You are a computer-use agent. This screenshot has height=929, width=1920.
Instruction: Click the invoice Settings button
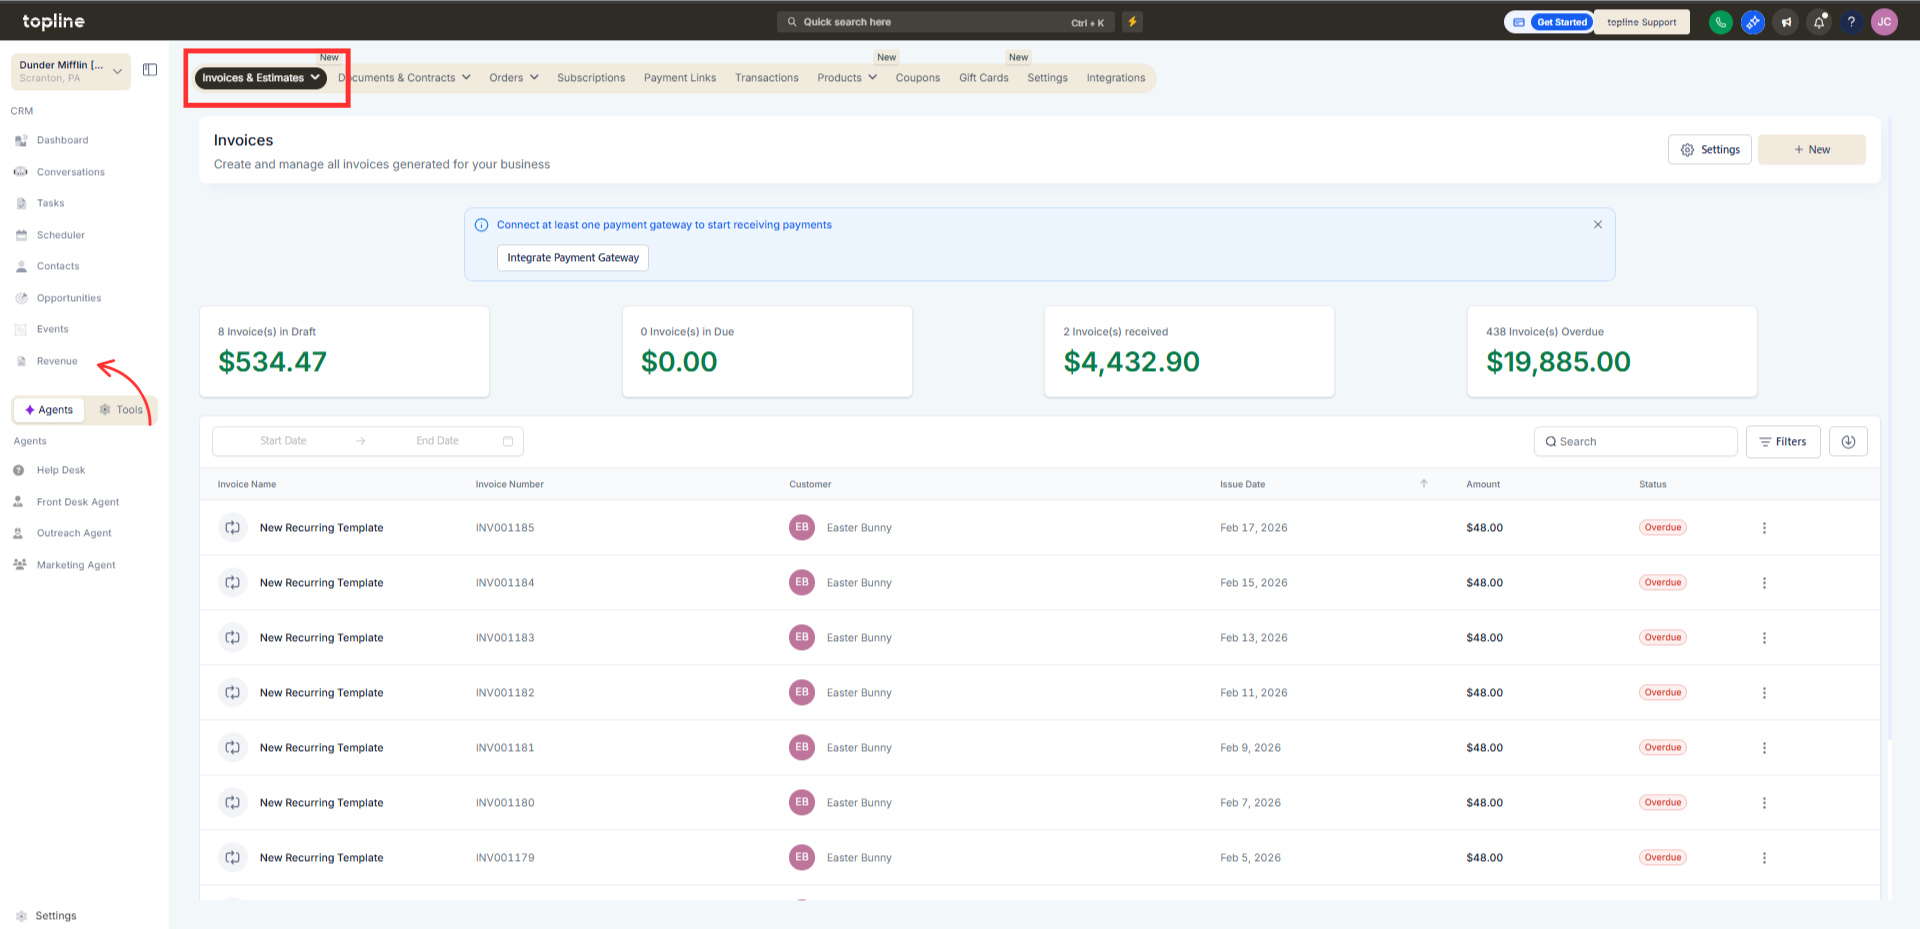[1710, 150]
